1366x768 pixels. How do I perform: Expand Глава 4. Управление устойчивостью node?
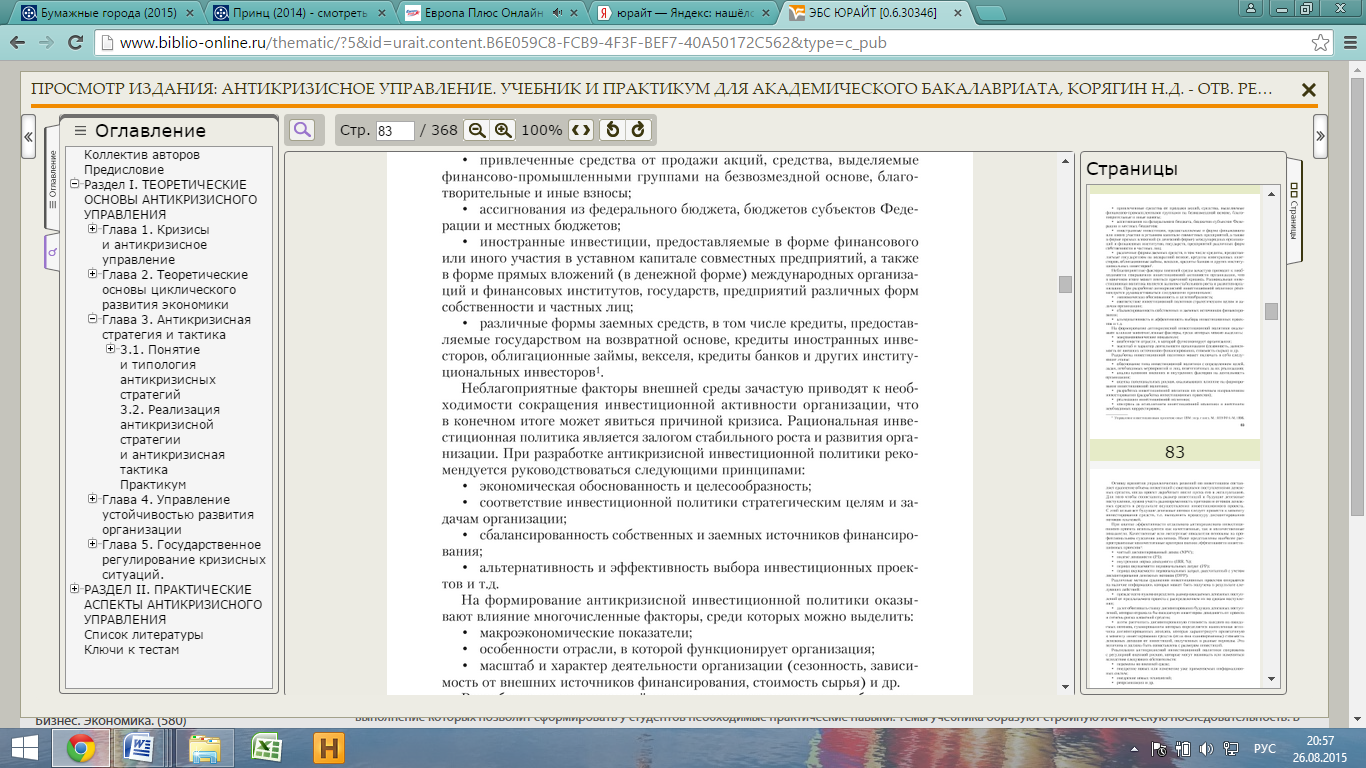coord(93,500)
